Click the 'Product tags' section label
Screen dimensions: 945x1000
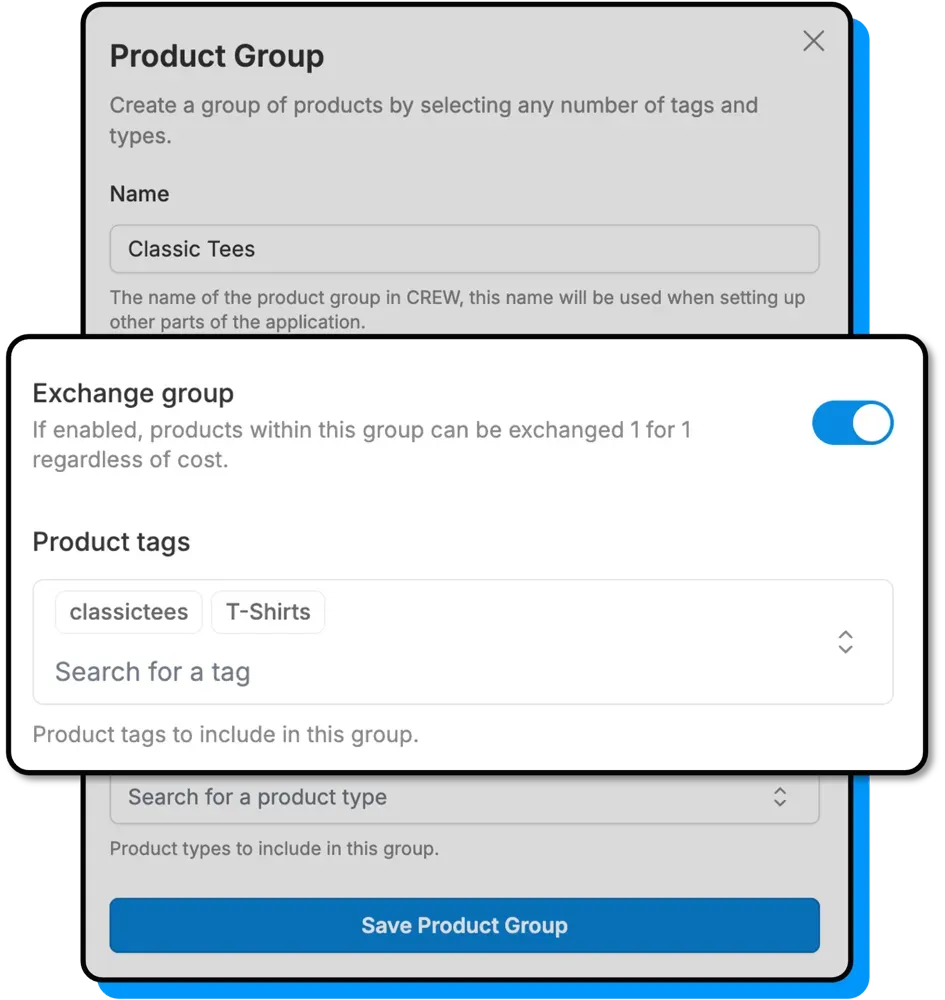pos(111,542)
